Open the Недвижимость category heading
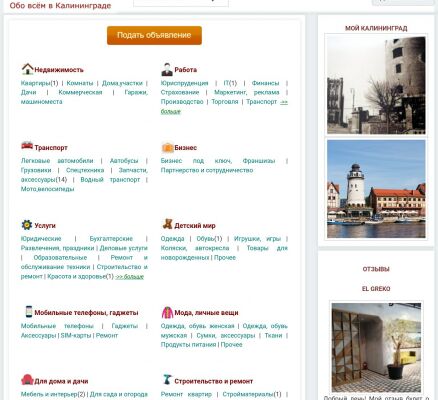Image resolution: width=438 pixels, height=400 pixels. (59, 70)
